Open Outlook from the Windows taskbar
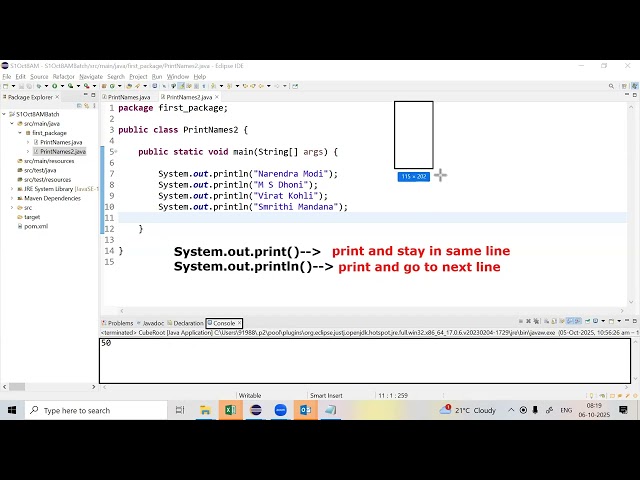 [x=305, y=410]
